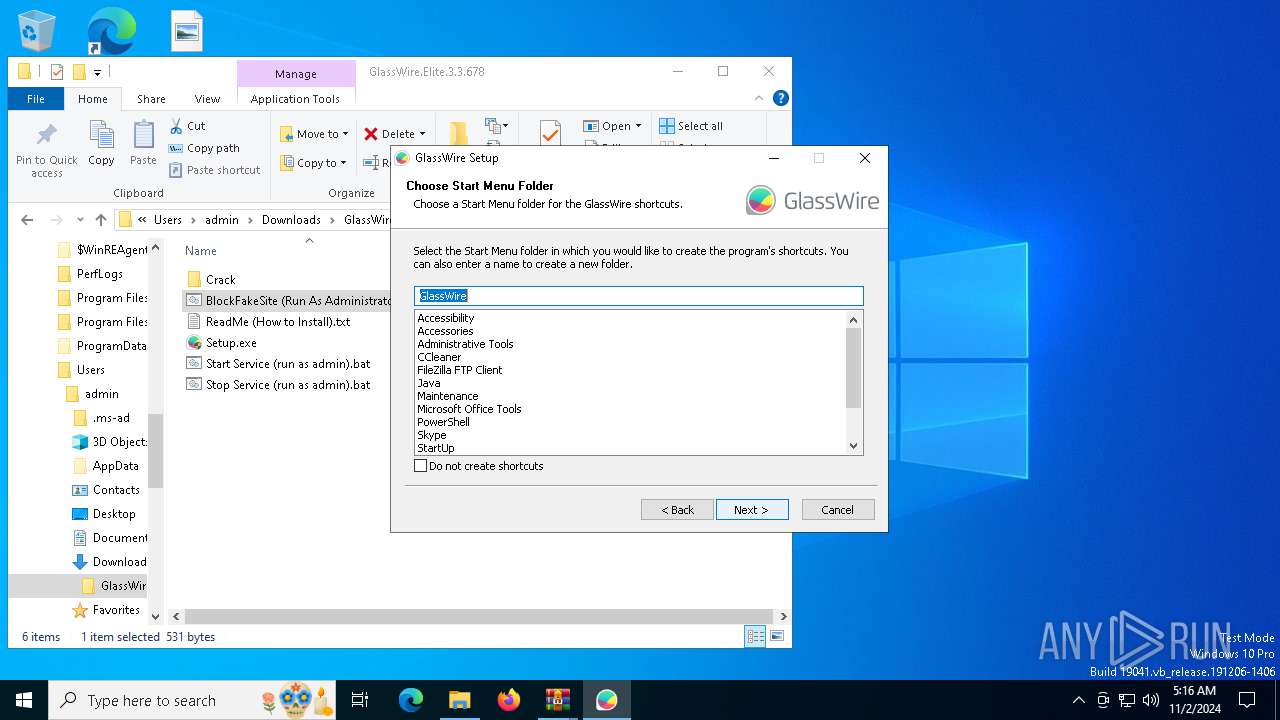Select Setup.exe in file list
Viewport: 1280px width, 720px height.
point(231,343)
